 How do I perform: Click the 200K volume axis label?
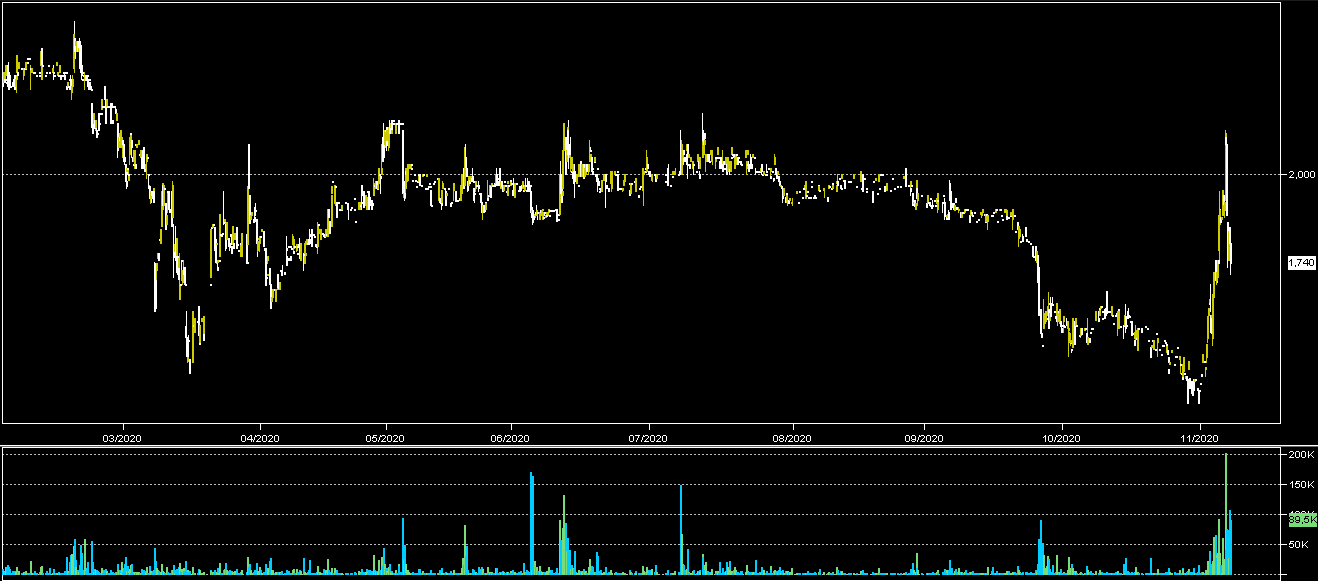point(1300,455)
